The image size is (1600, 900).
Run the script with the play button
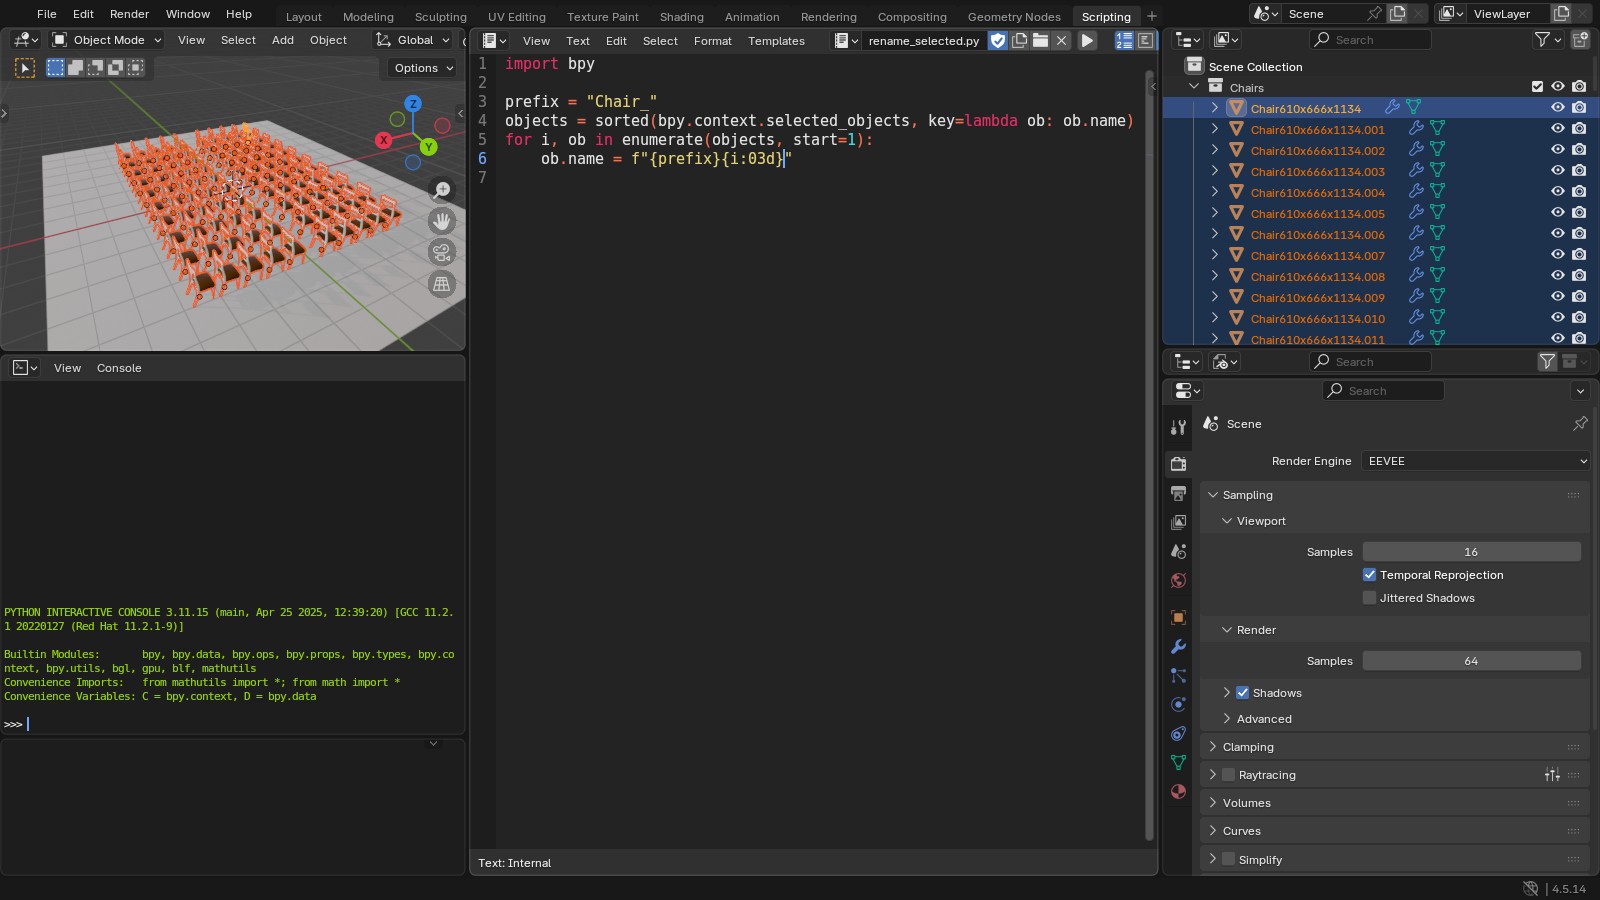pyautogui.click(x=1087, y=41)
